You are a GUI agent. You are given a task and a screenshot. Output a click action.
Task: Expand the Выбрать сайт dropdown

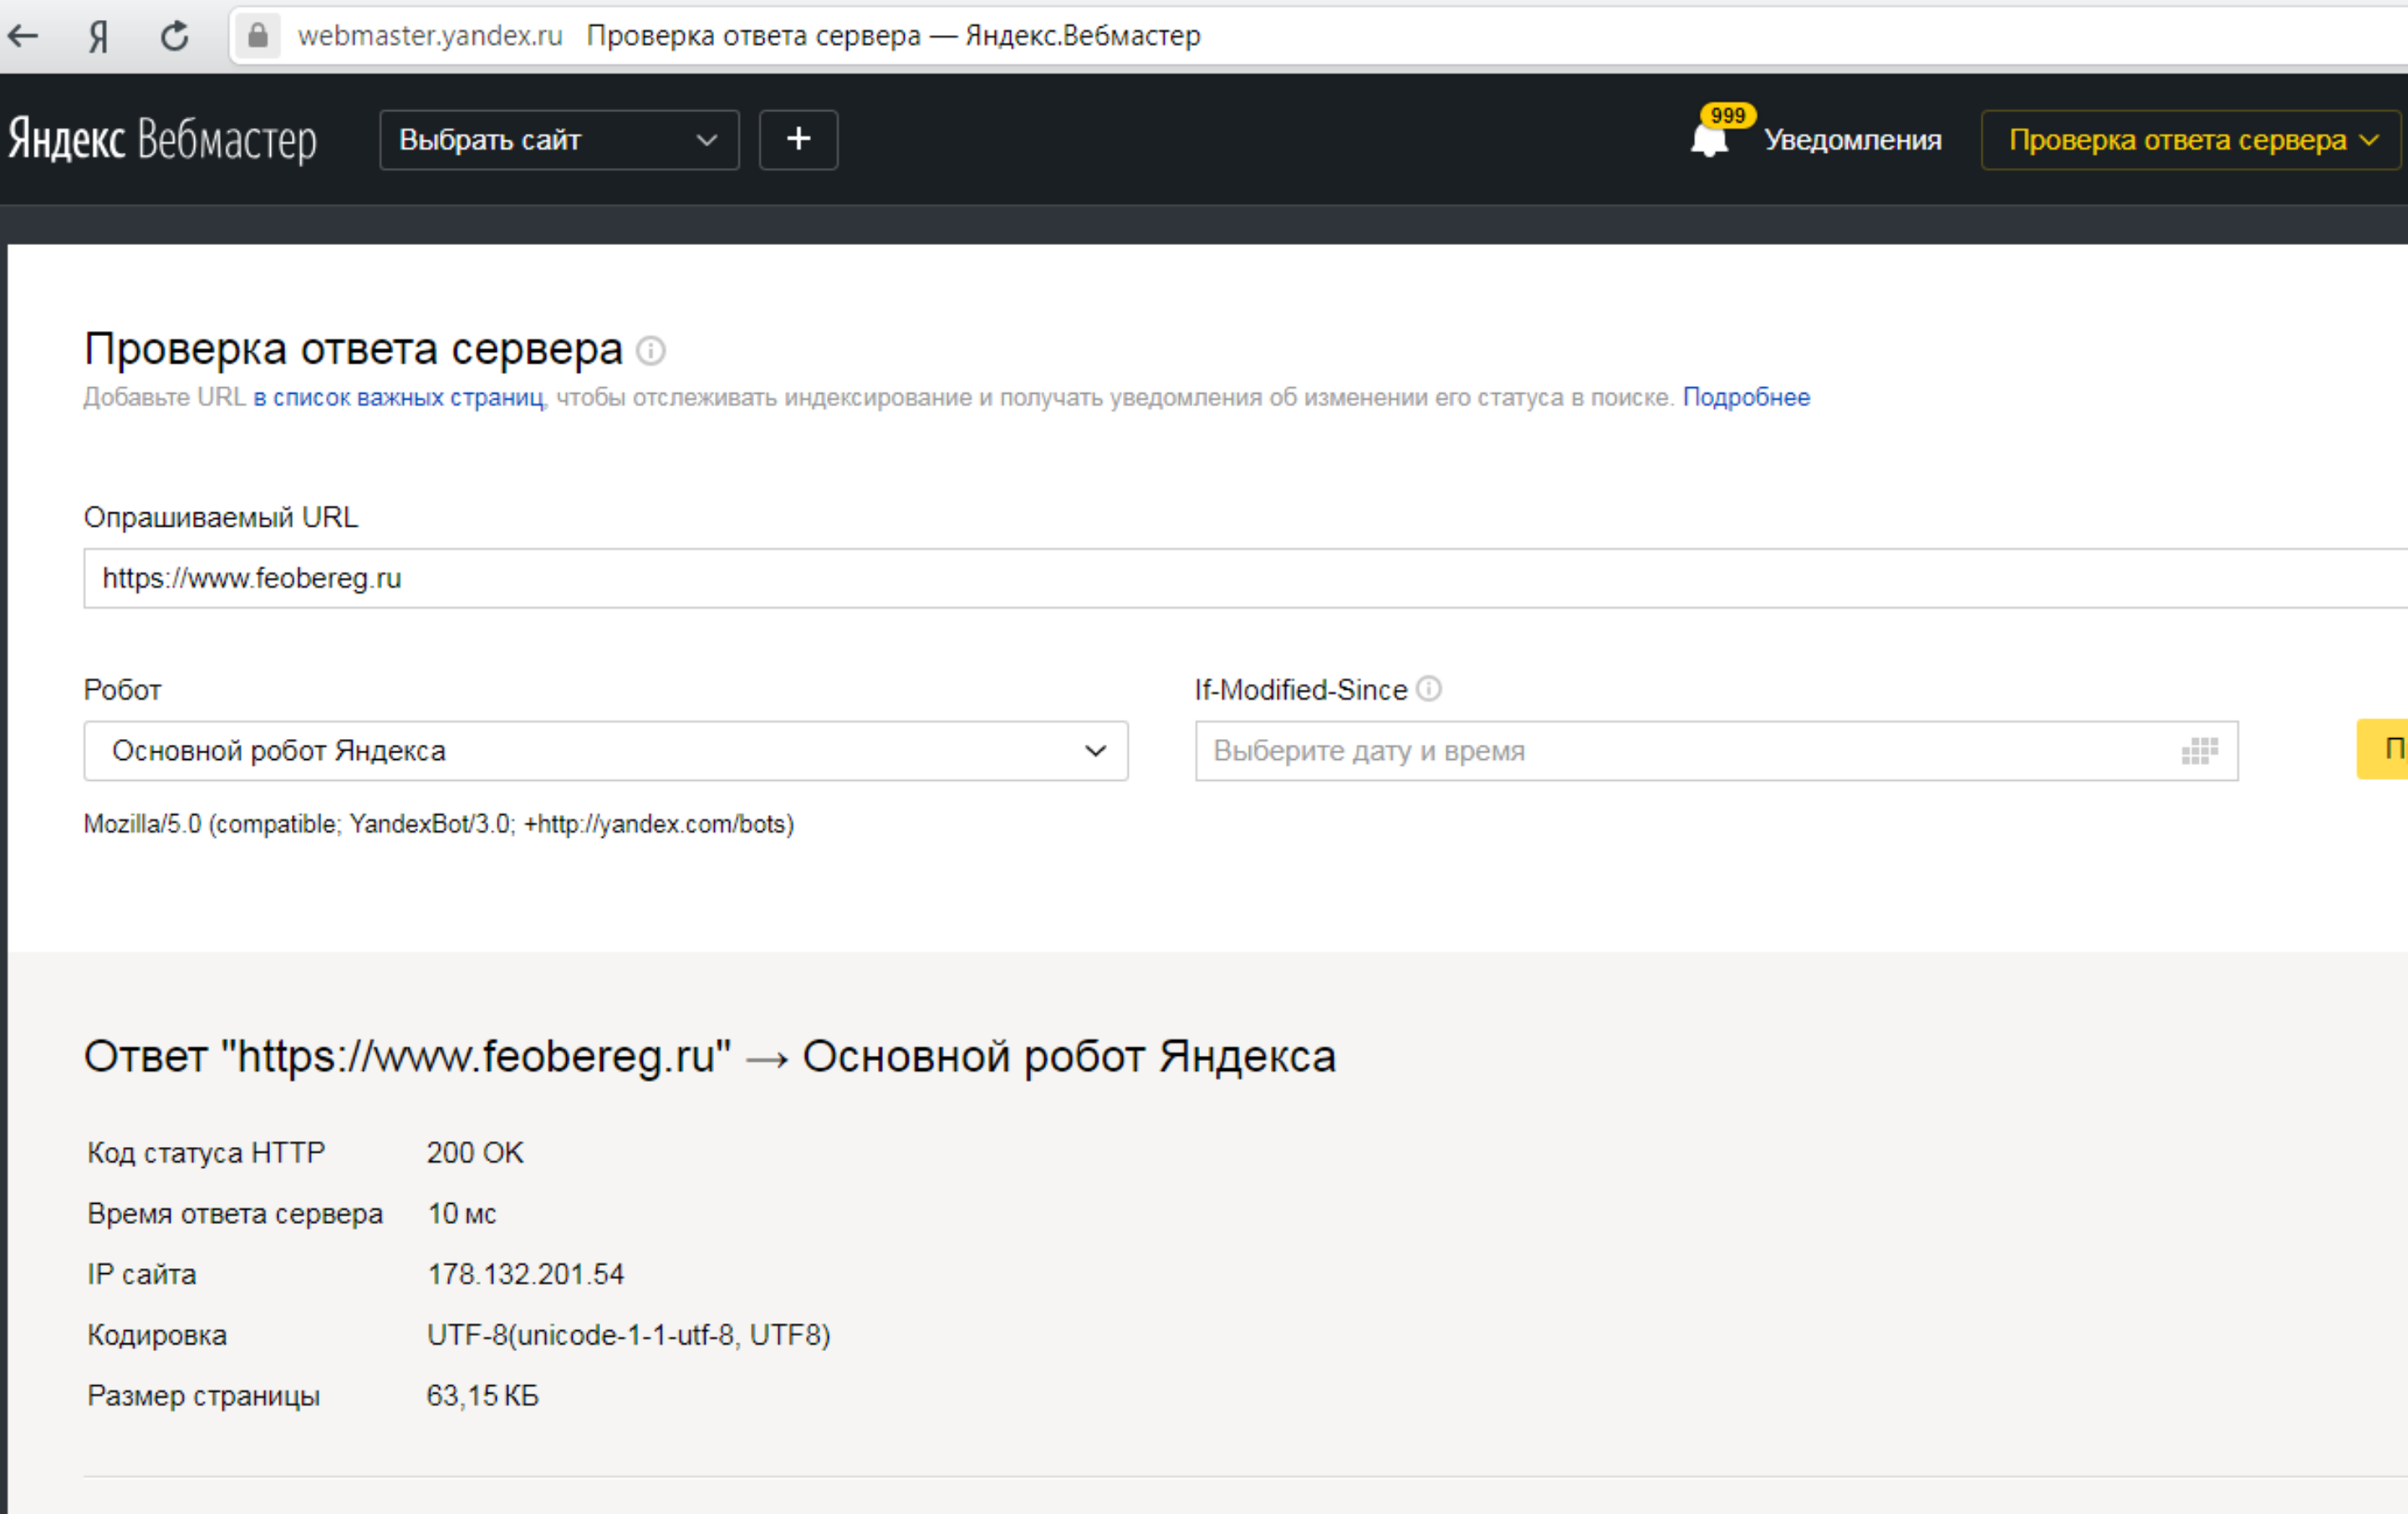559,140
